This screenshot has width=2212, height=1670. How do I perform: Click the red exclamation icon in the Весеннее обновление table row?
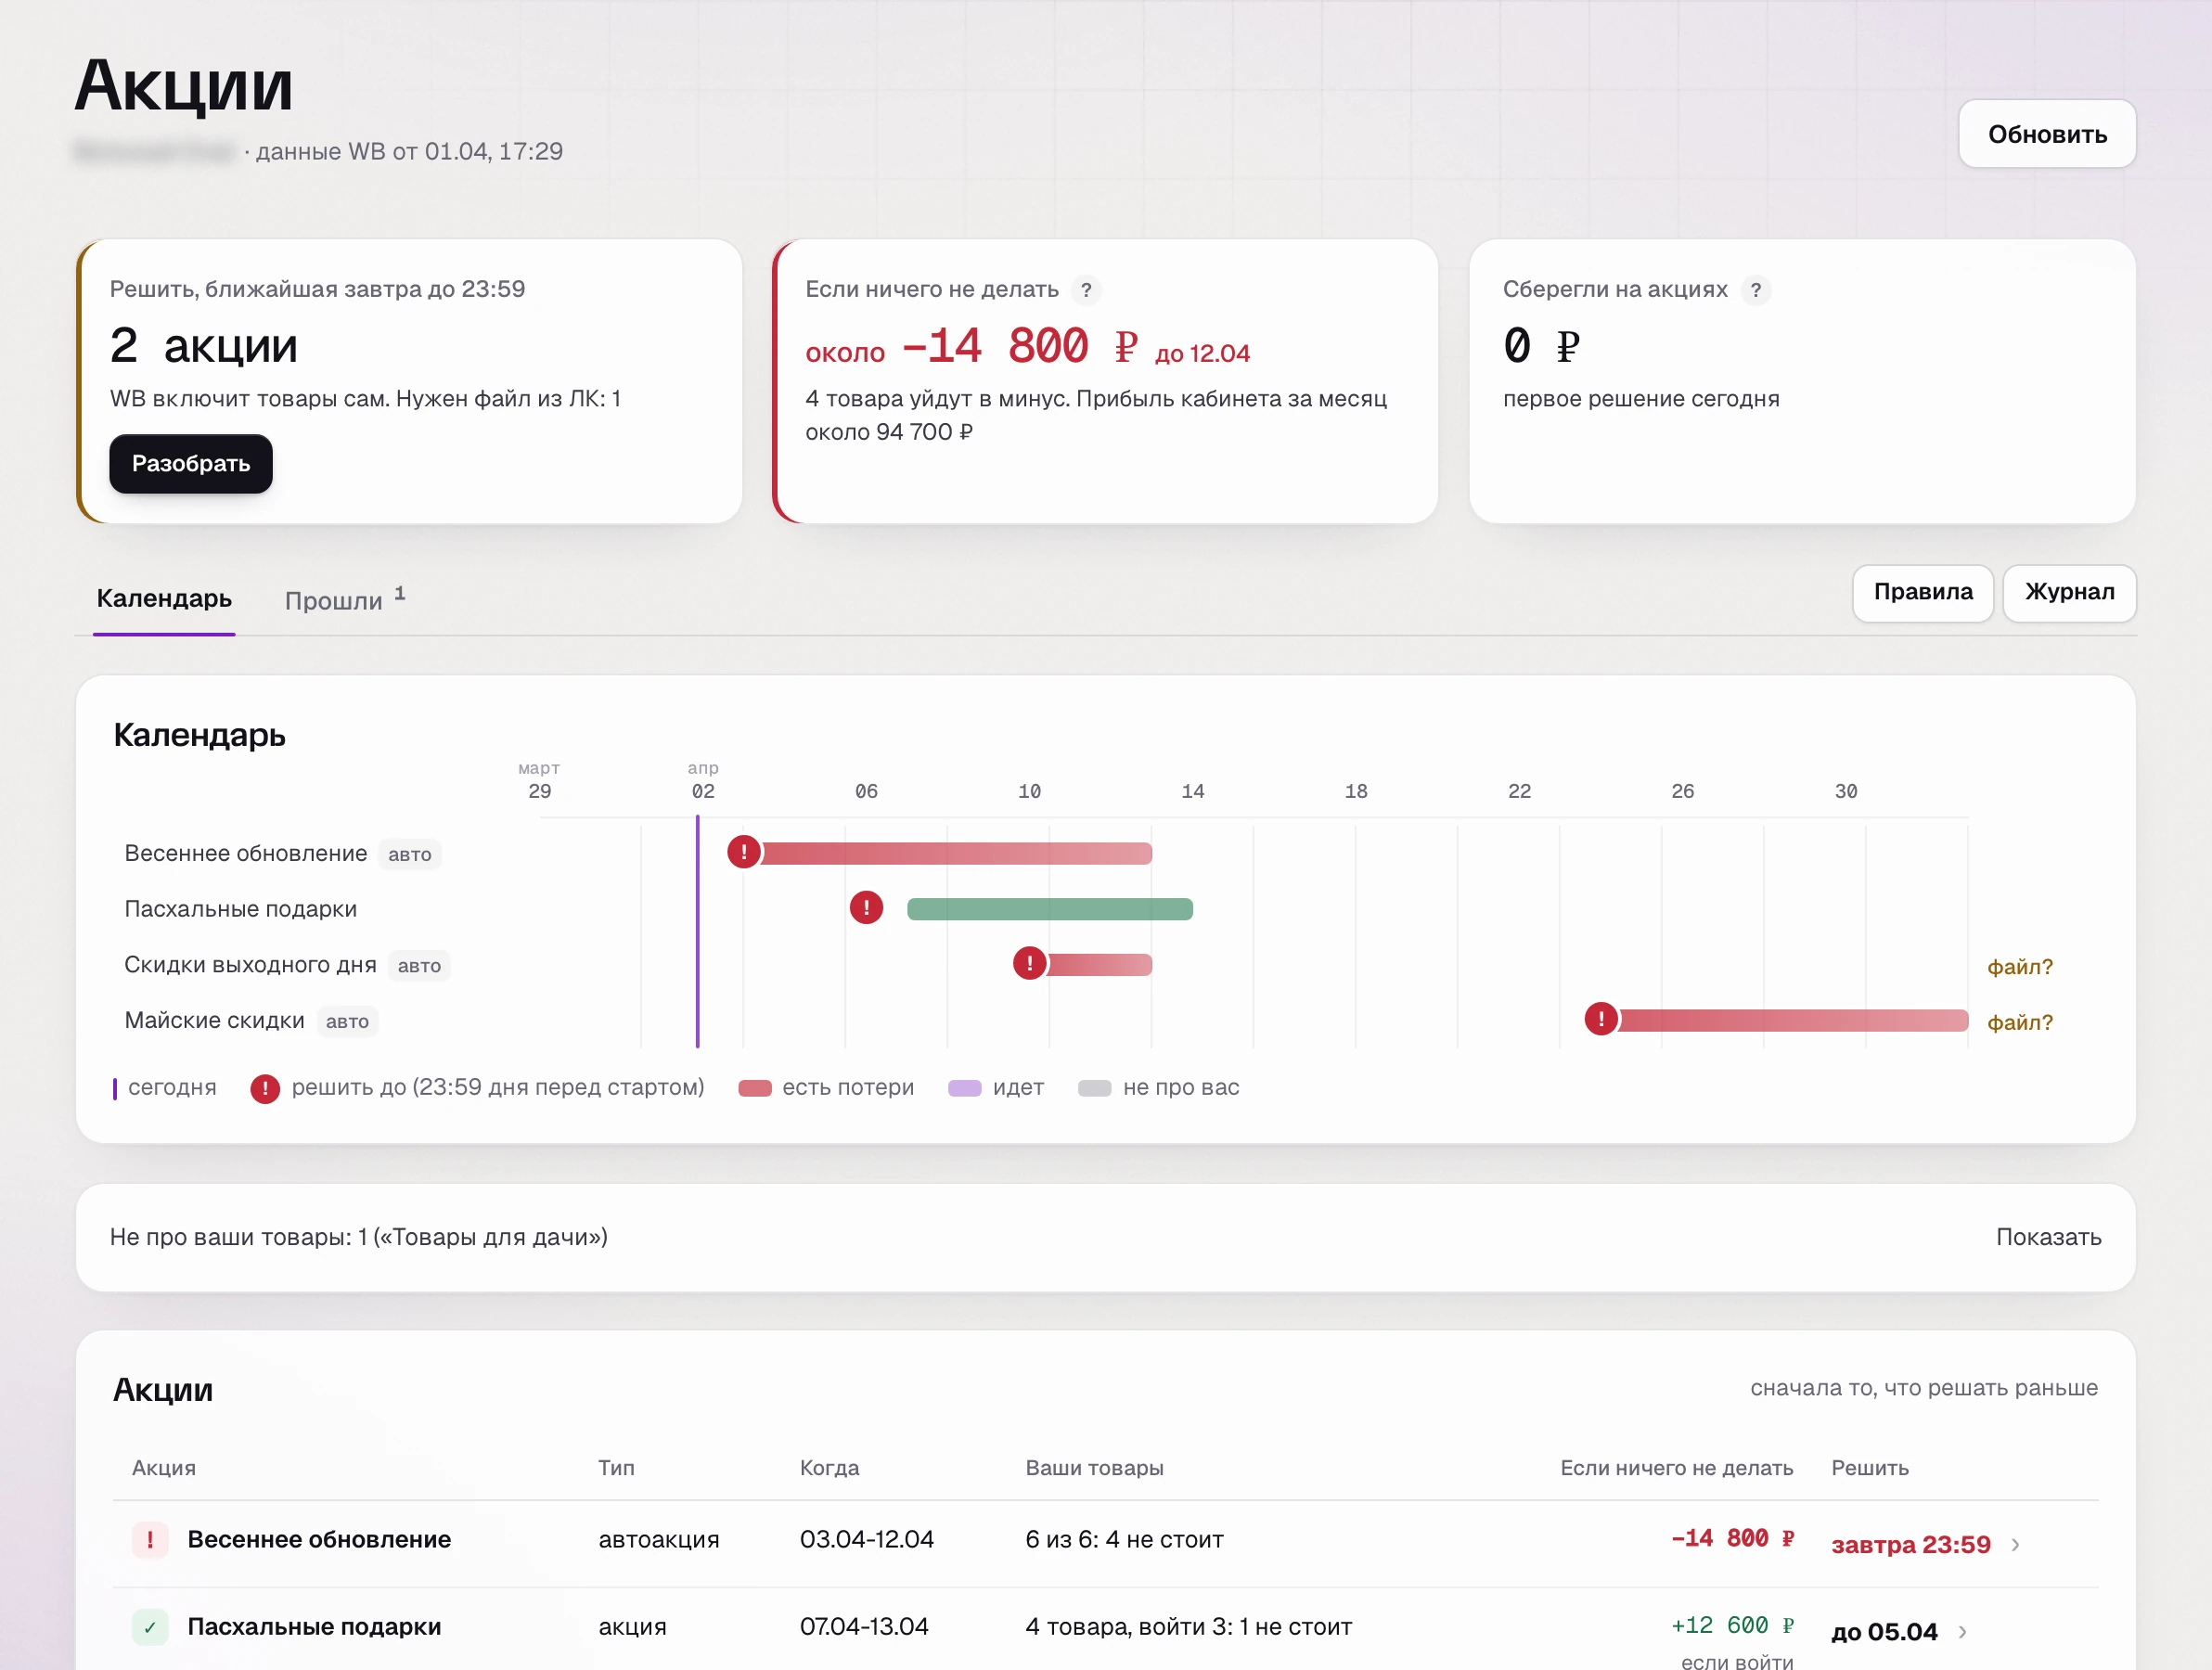click(150, 1540)
